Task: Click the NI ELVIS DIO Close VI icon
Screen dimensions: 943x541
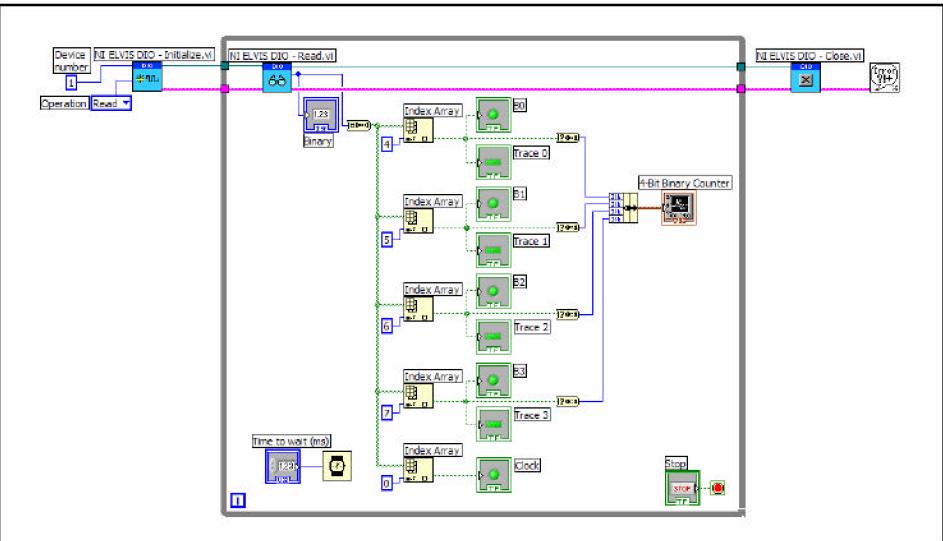Action: (x=804, y=81)
